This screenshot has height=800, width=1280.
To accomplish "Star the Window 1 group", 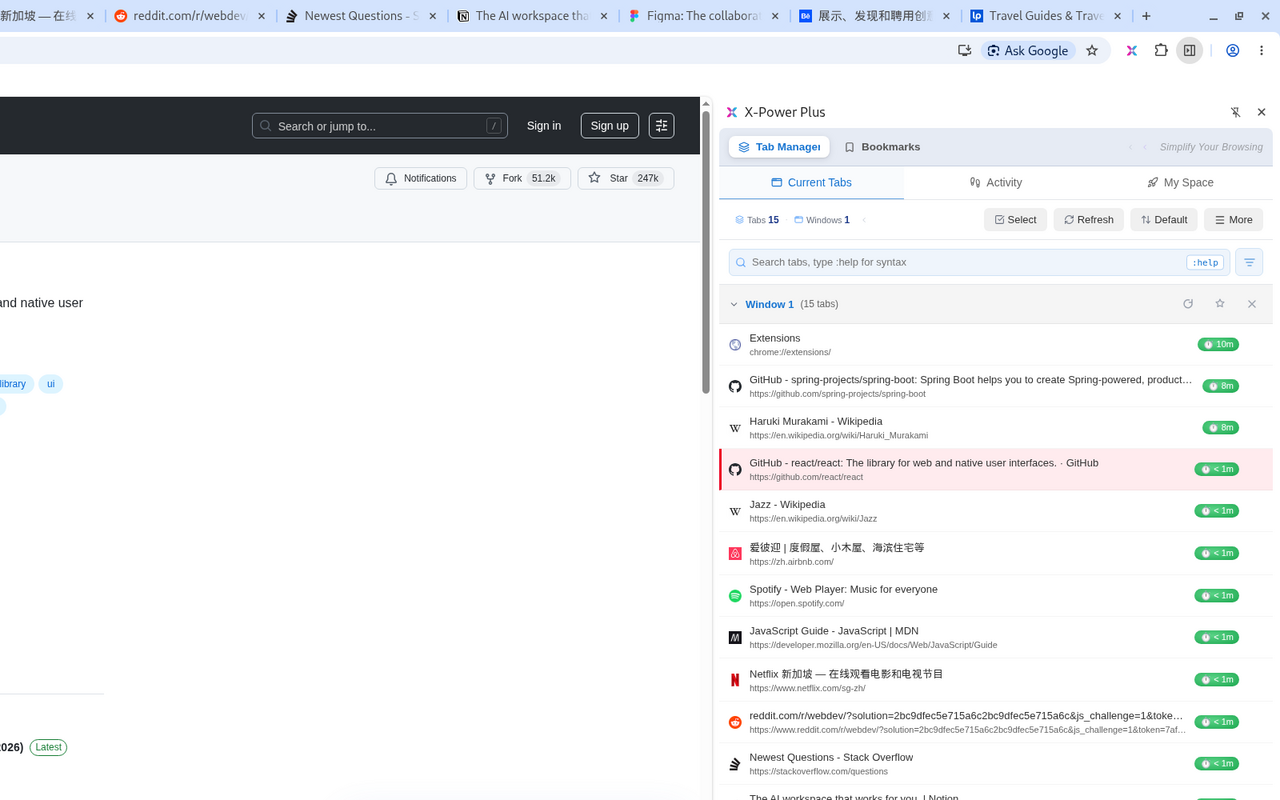I will 1220,304.
